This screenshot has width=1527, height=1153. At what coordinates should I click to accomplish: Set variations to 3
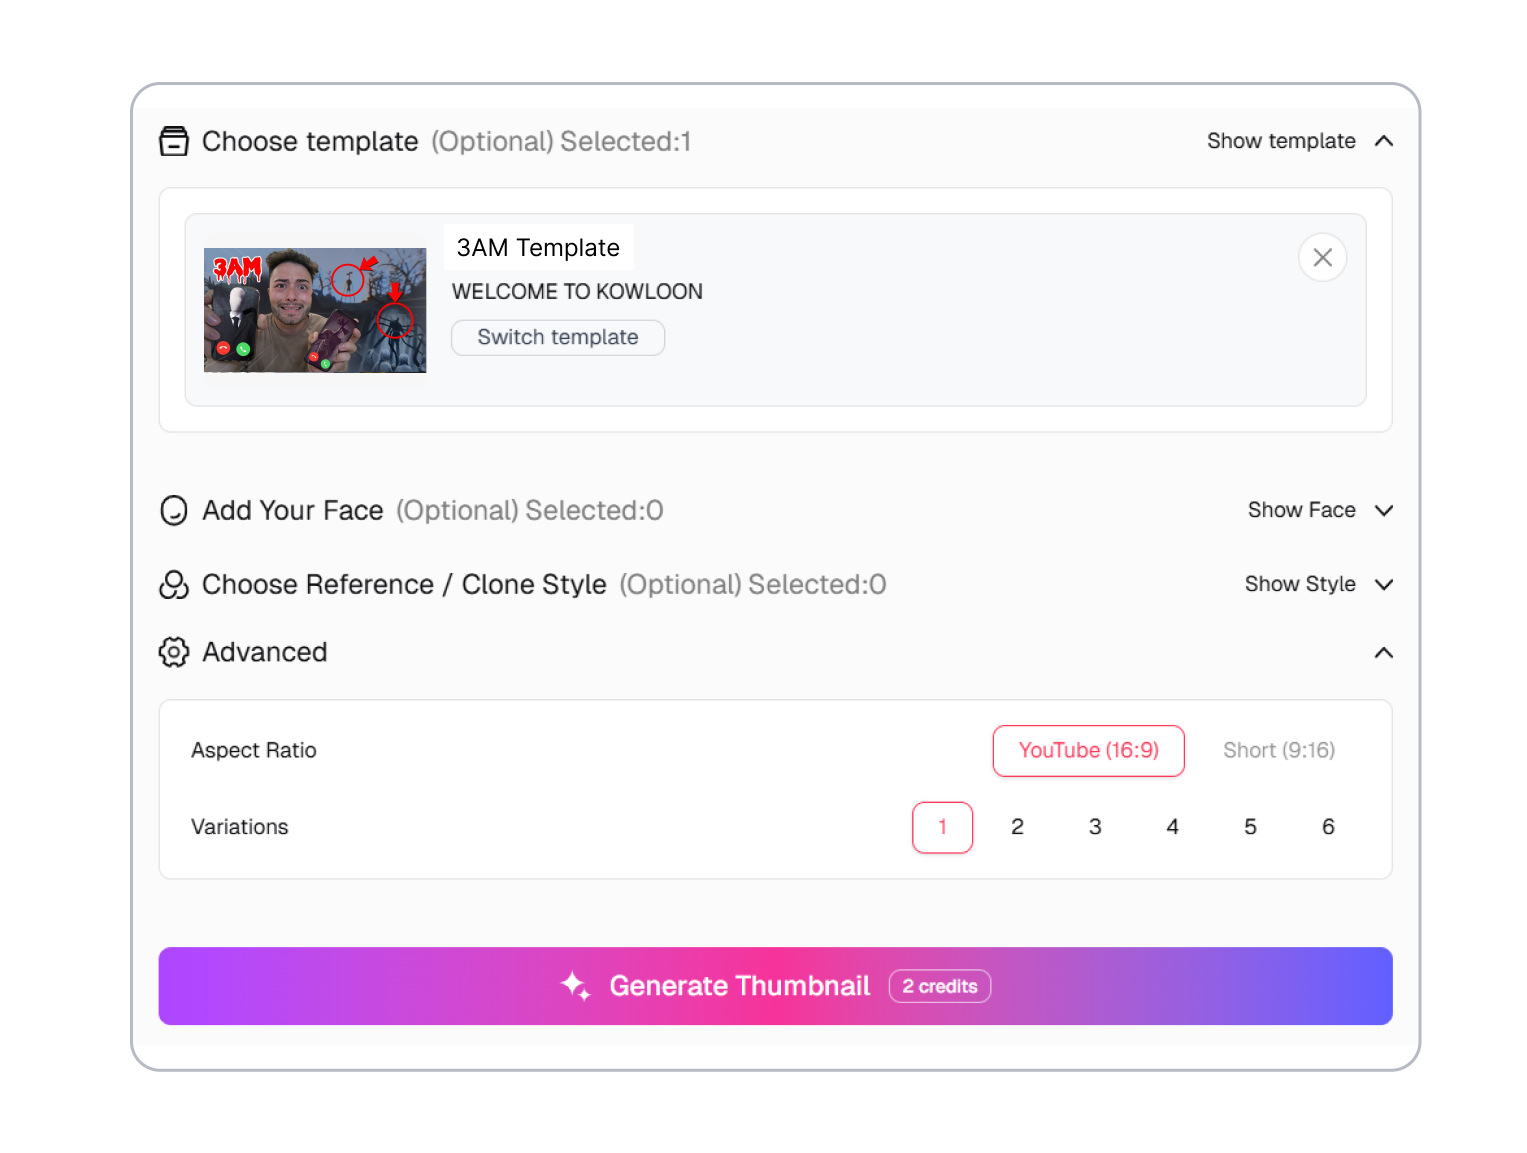tap(1095, 827)
